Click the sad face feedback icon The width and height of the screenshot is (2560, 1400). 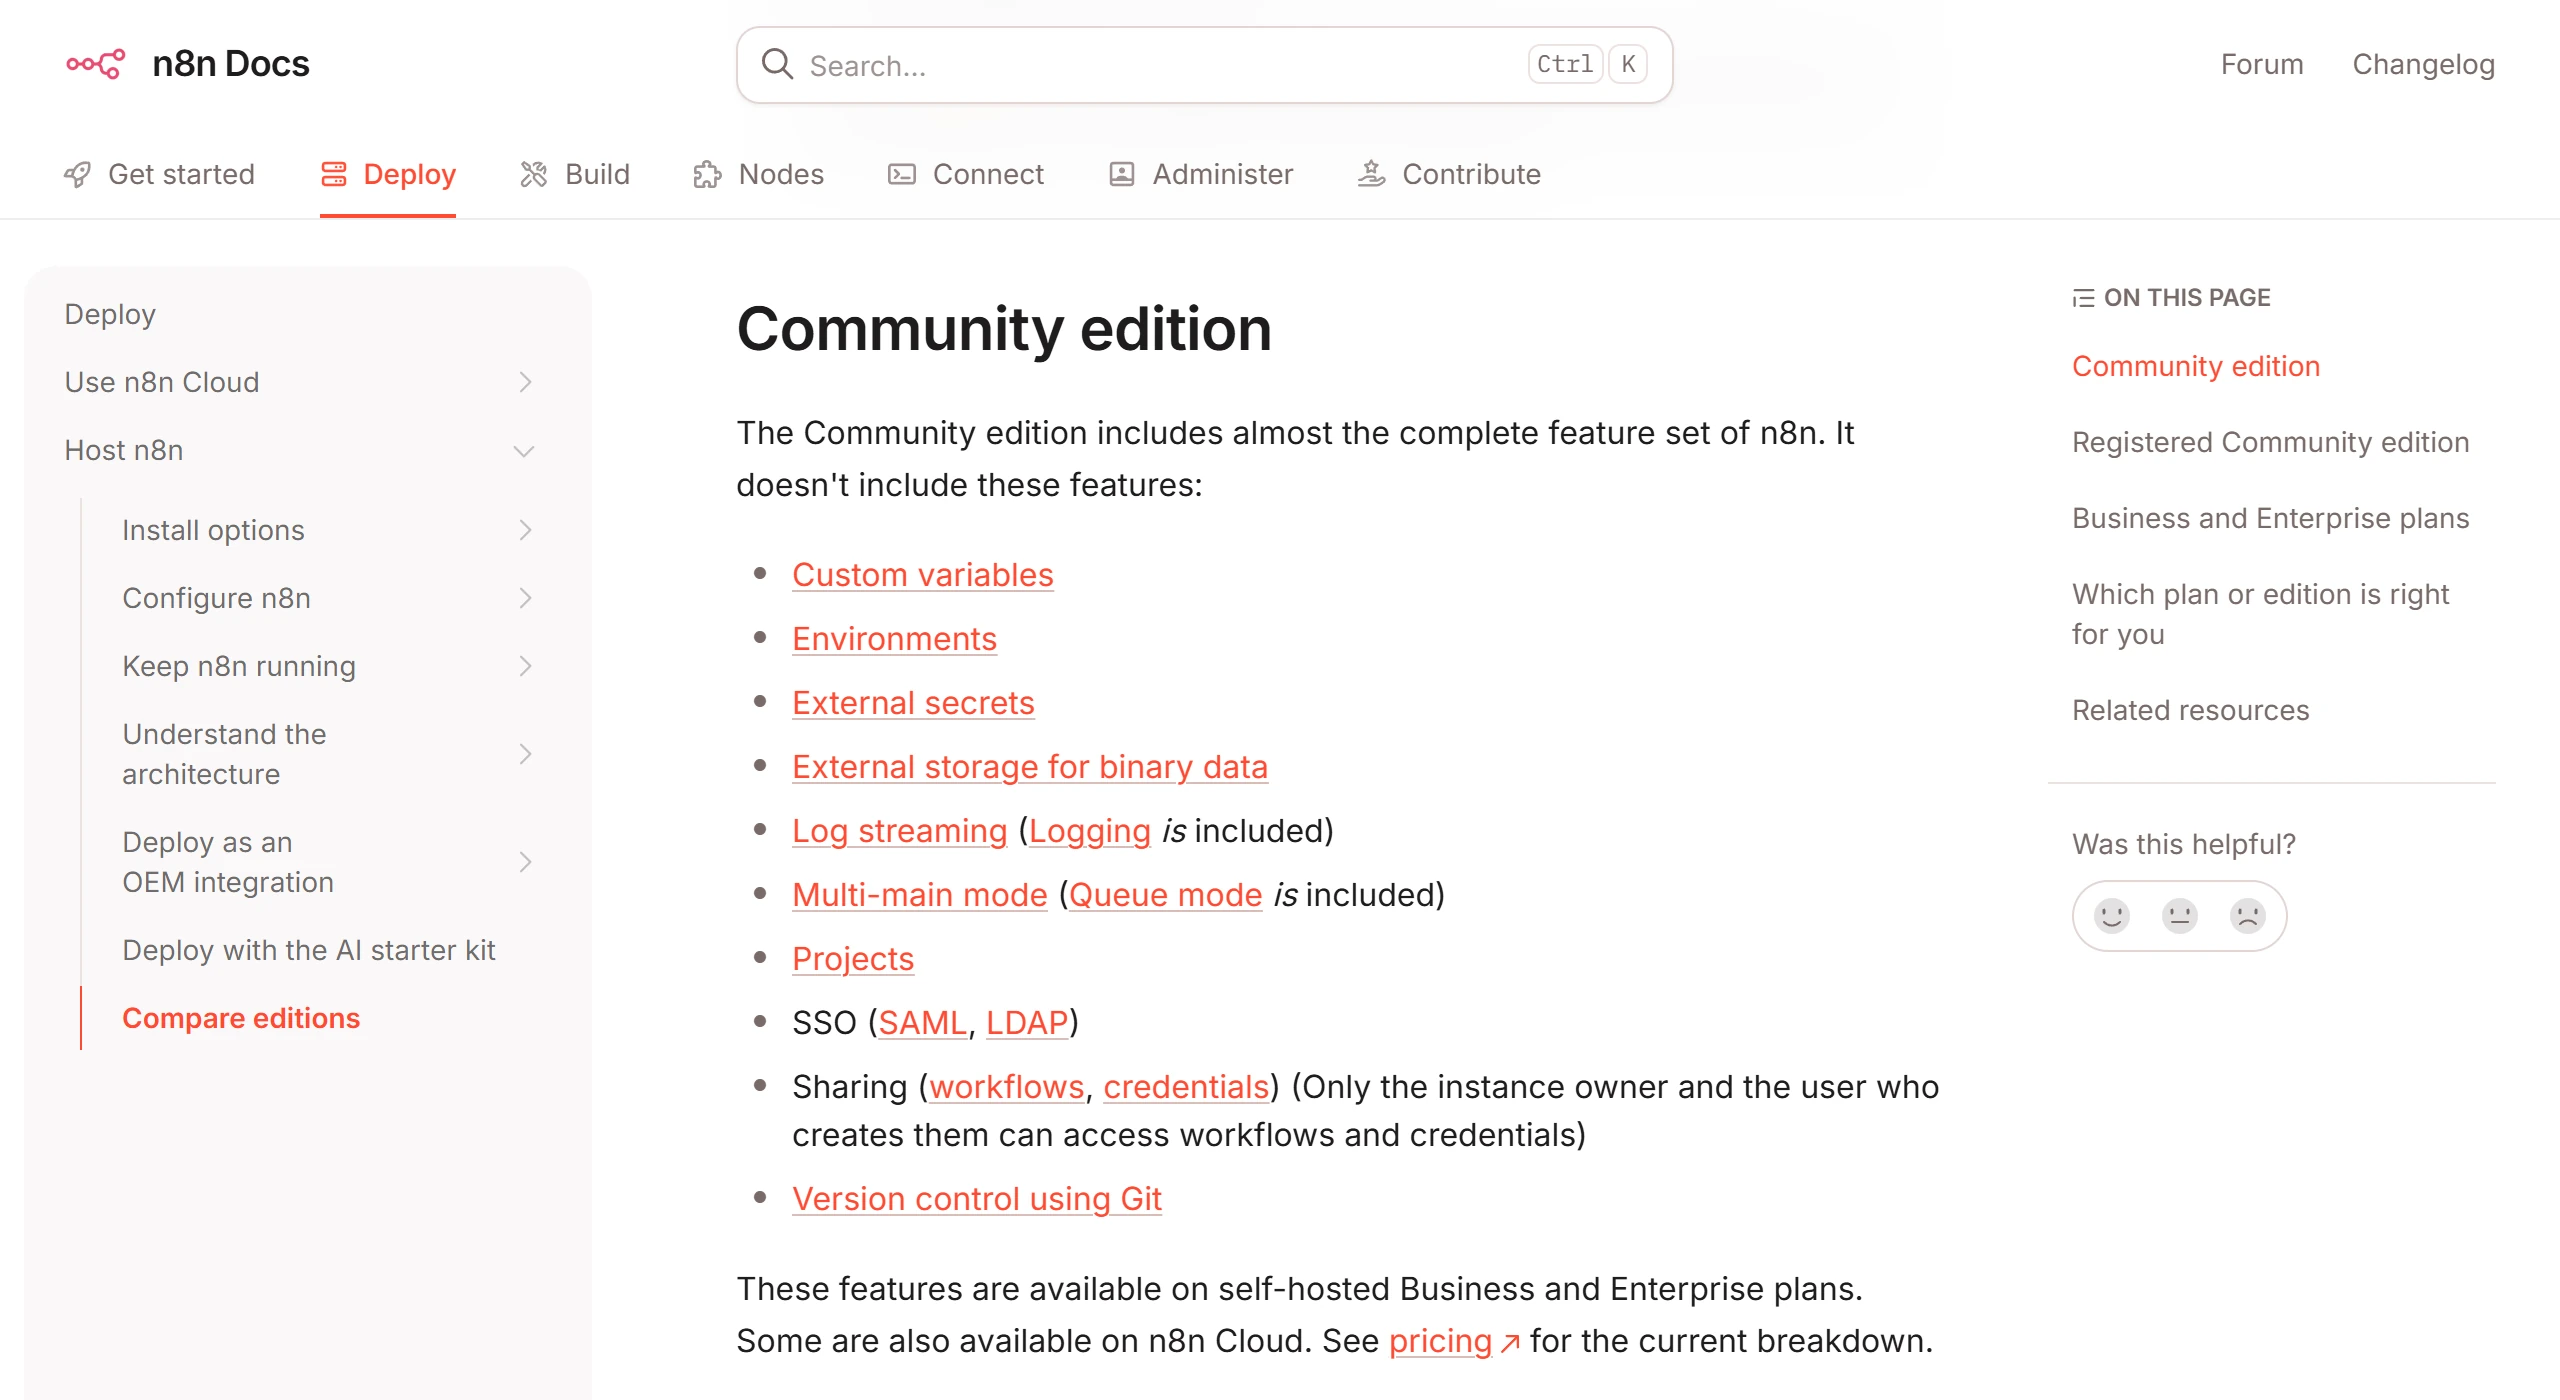tap(2248, 915)
